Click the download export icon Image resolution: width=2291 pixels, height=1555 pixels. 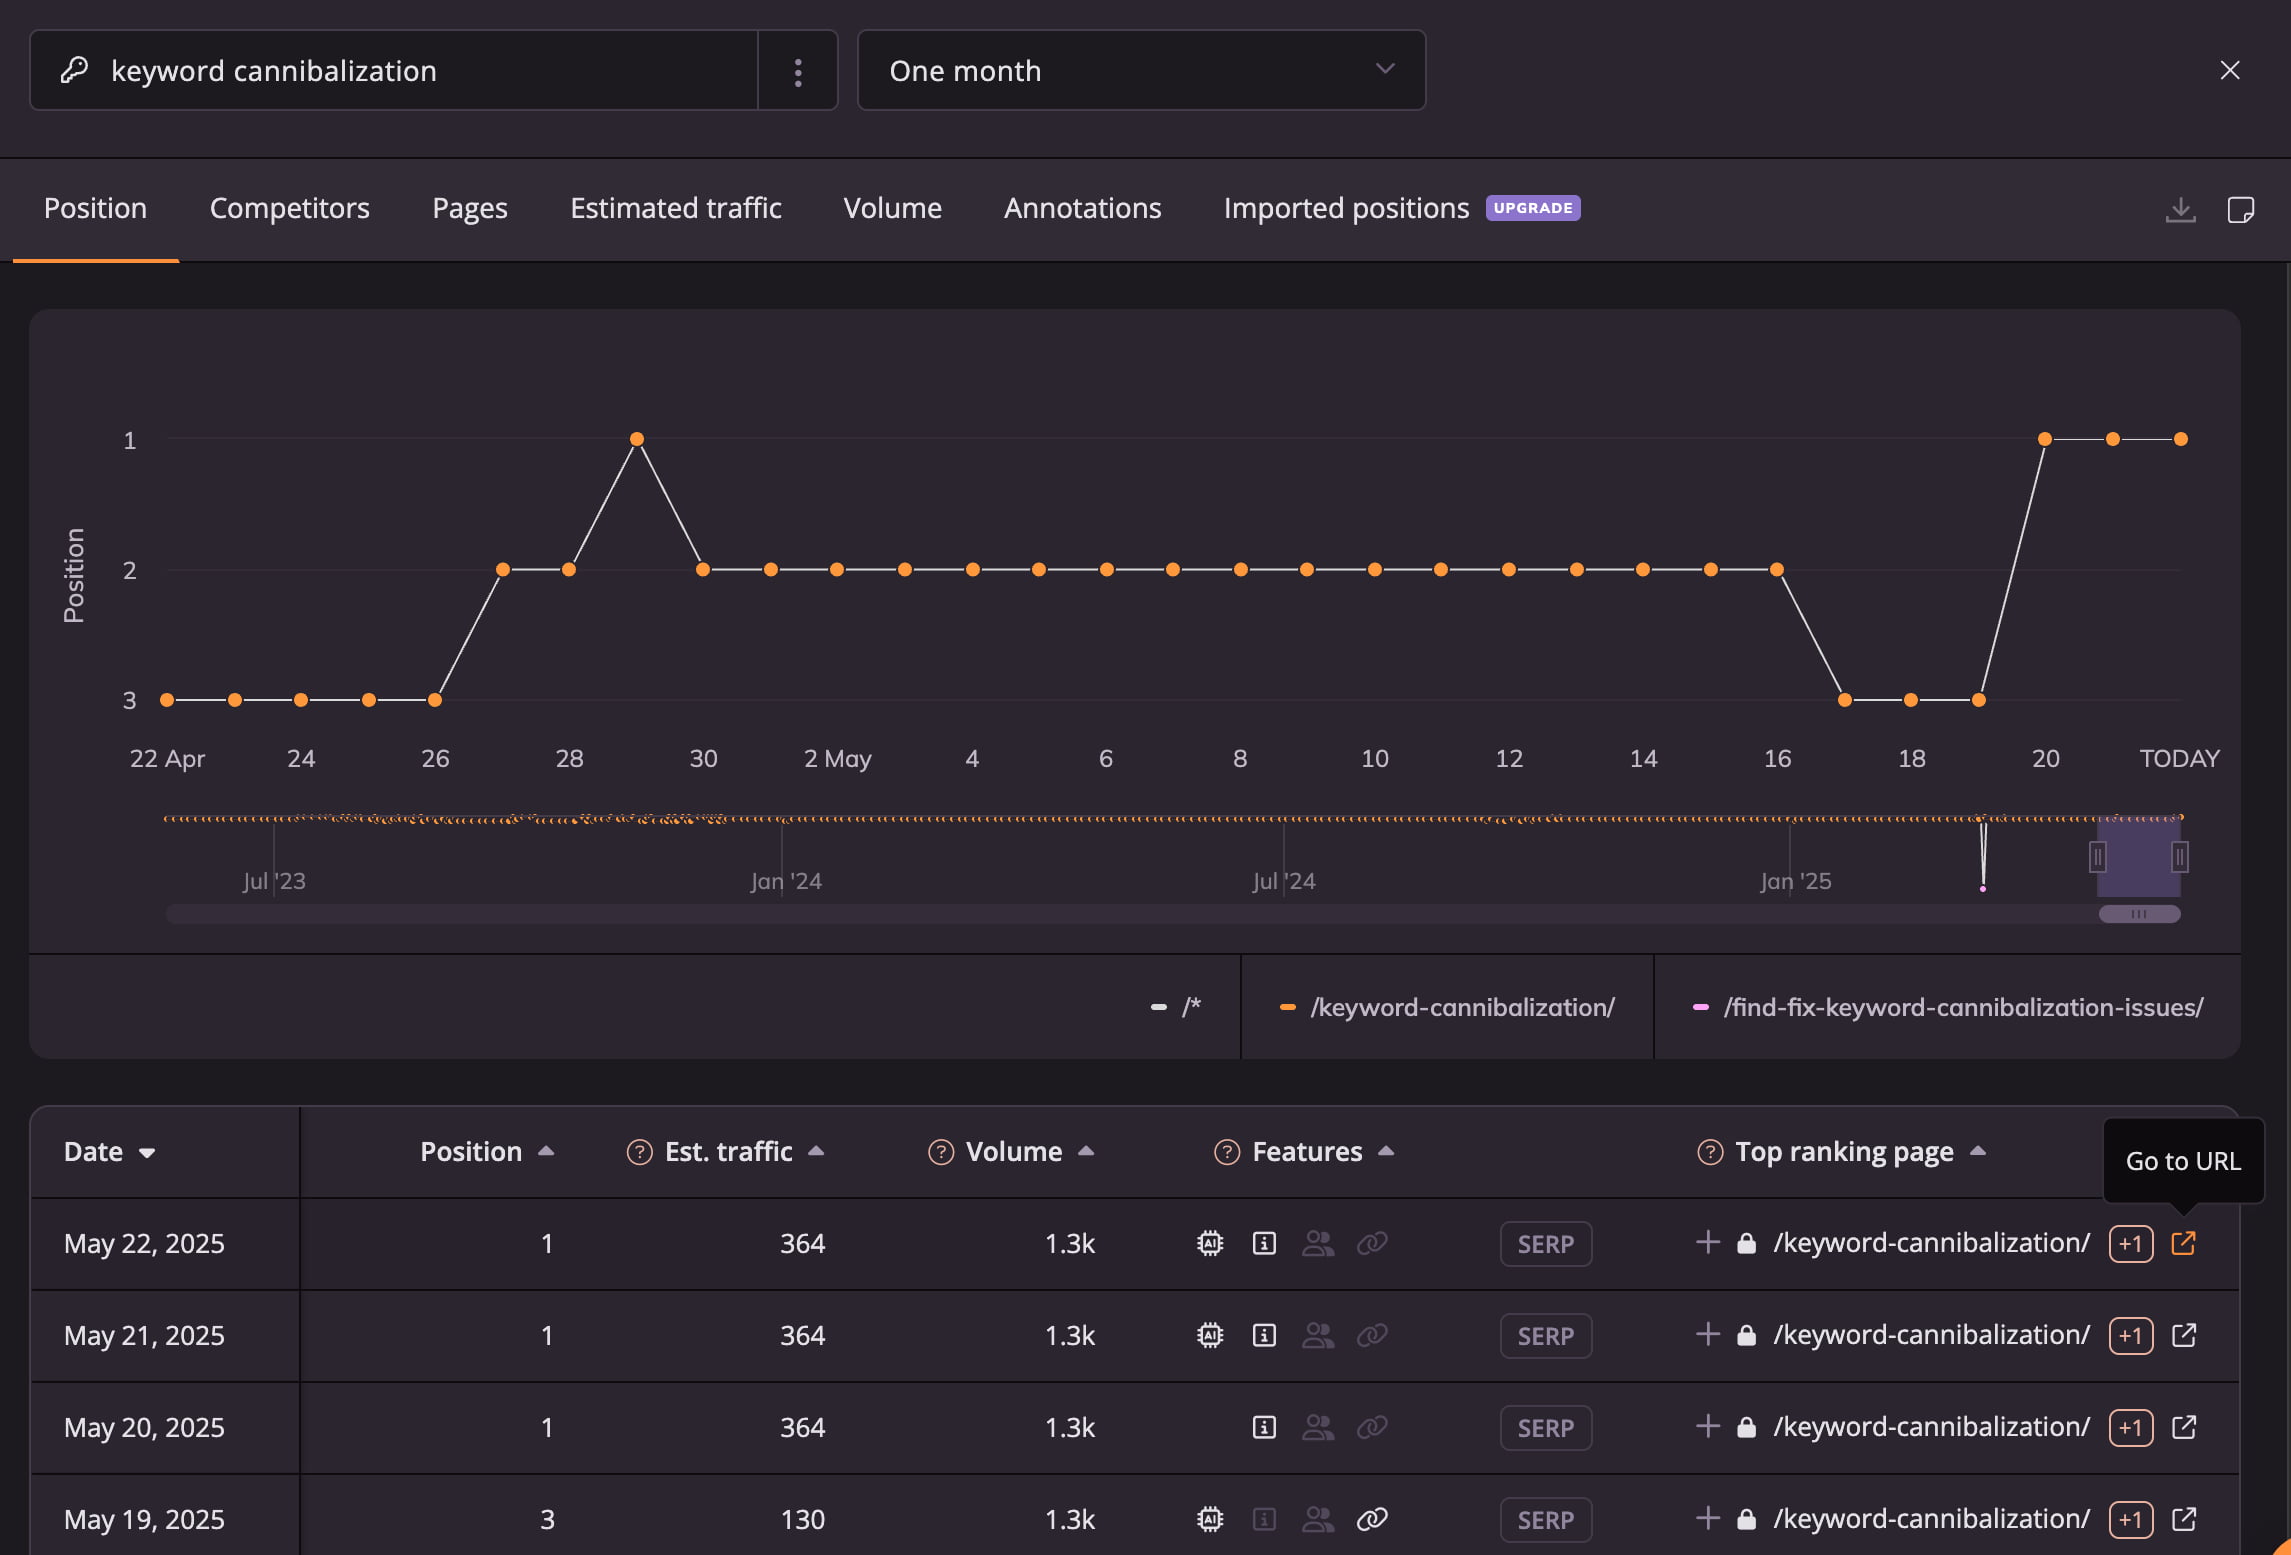click(2180, 210)
